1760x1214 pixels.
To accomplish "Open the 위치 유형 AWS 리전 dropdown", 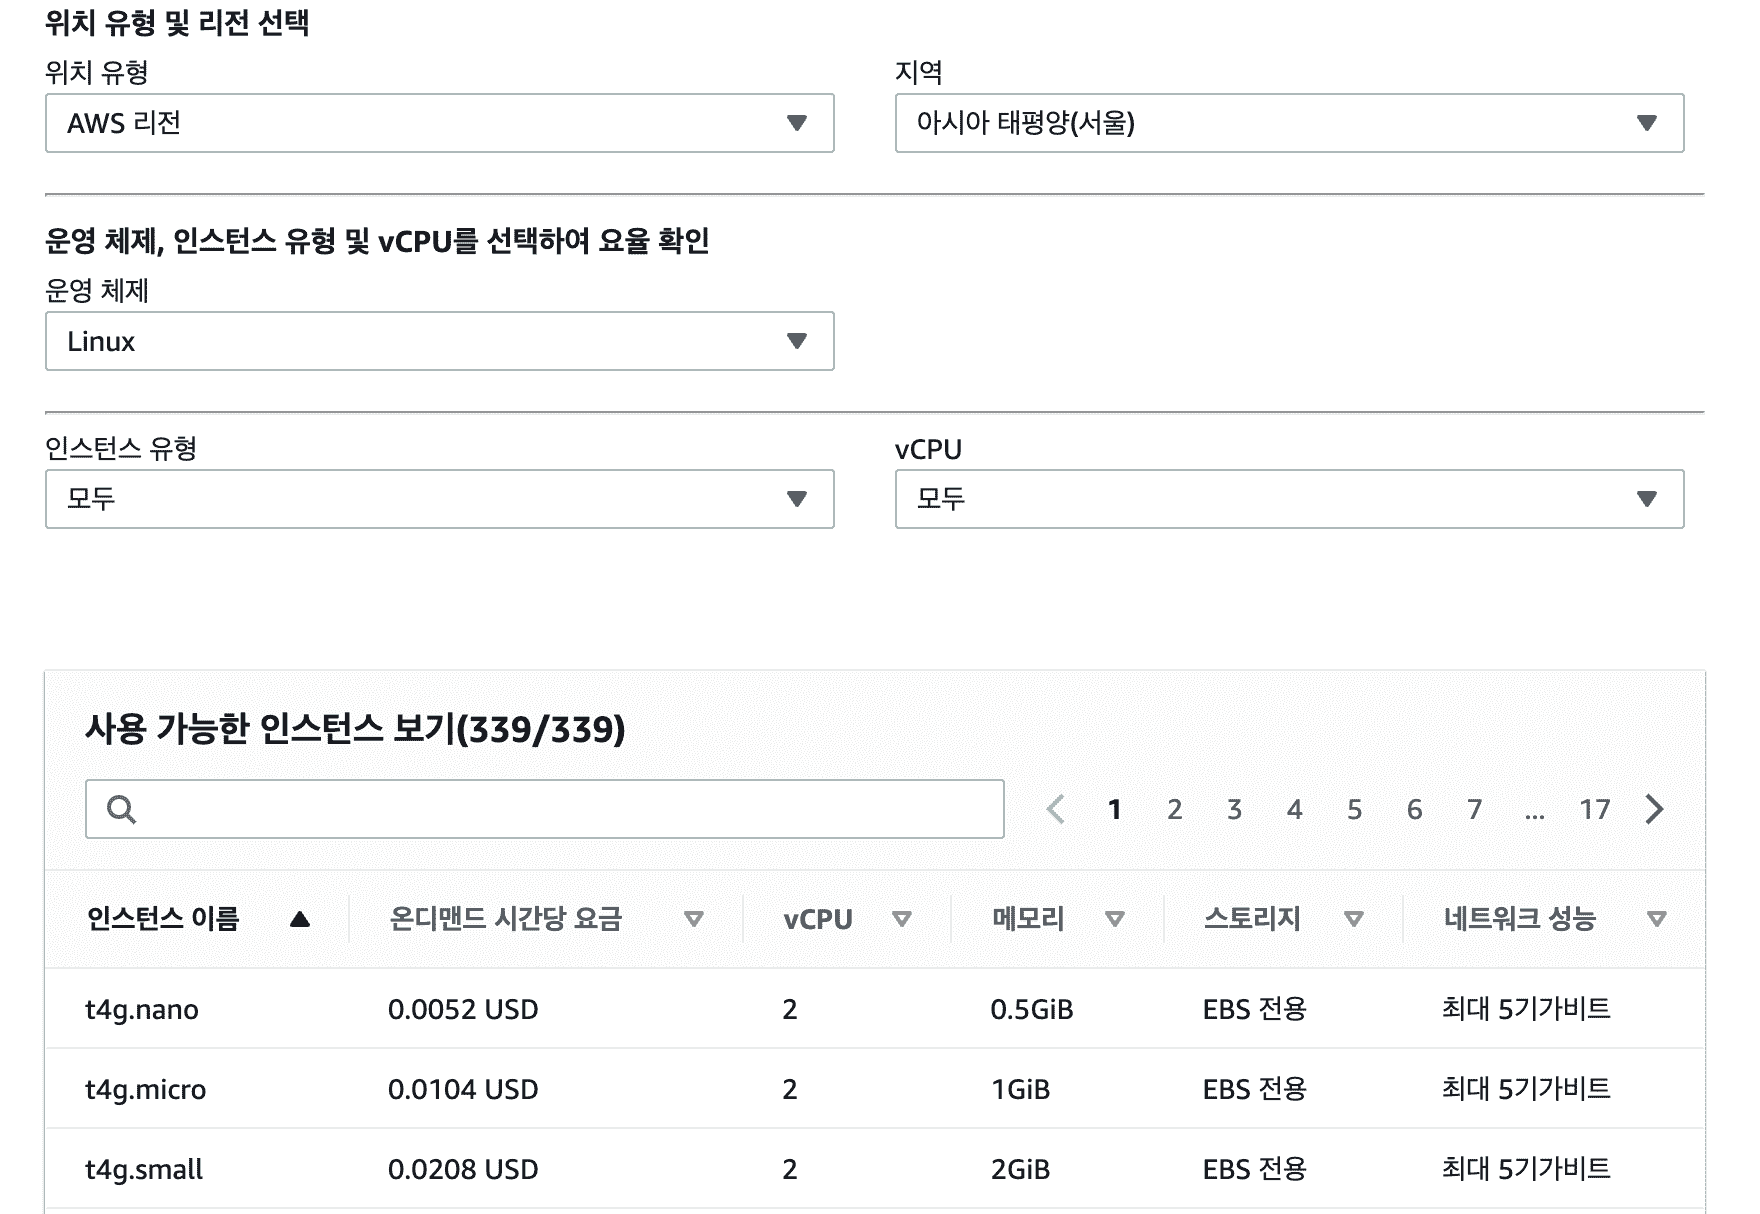I will pyautogui.click(x=439, y=123).
